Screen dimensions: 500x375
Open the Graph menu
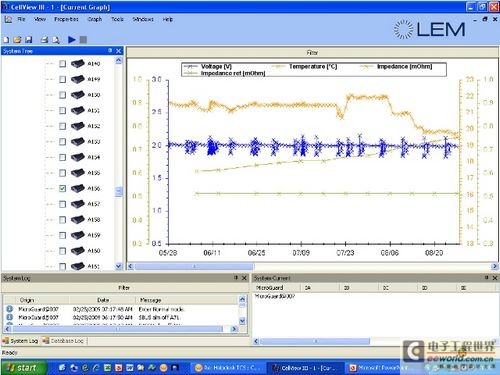[x=95, y=19]
